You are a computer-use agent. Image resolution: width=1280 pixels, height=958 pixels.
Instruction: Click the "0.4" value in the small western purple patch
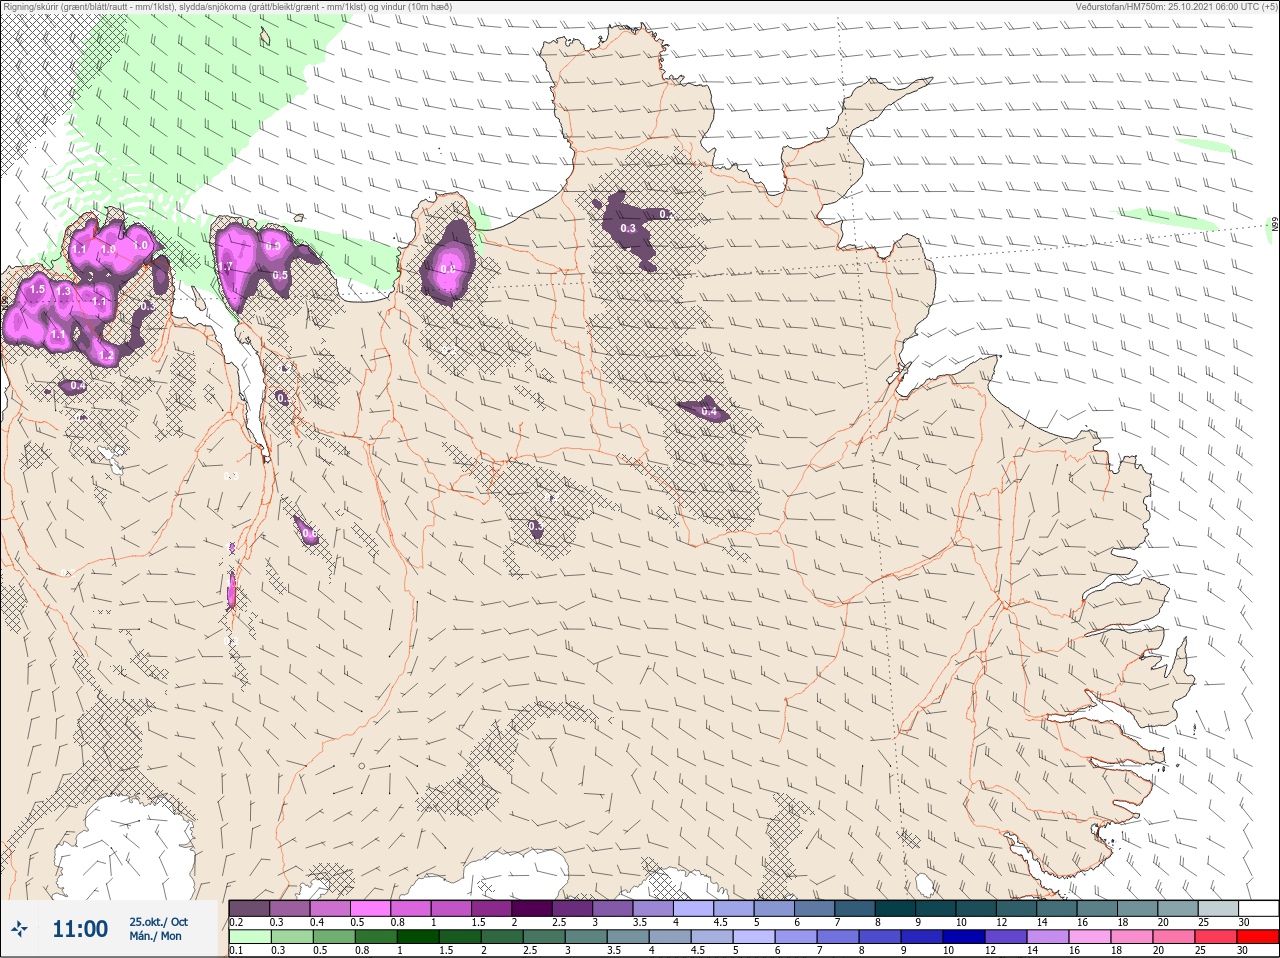click(x=78, y=386)
